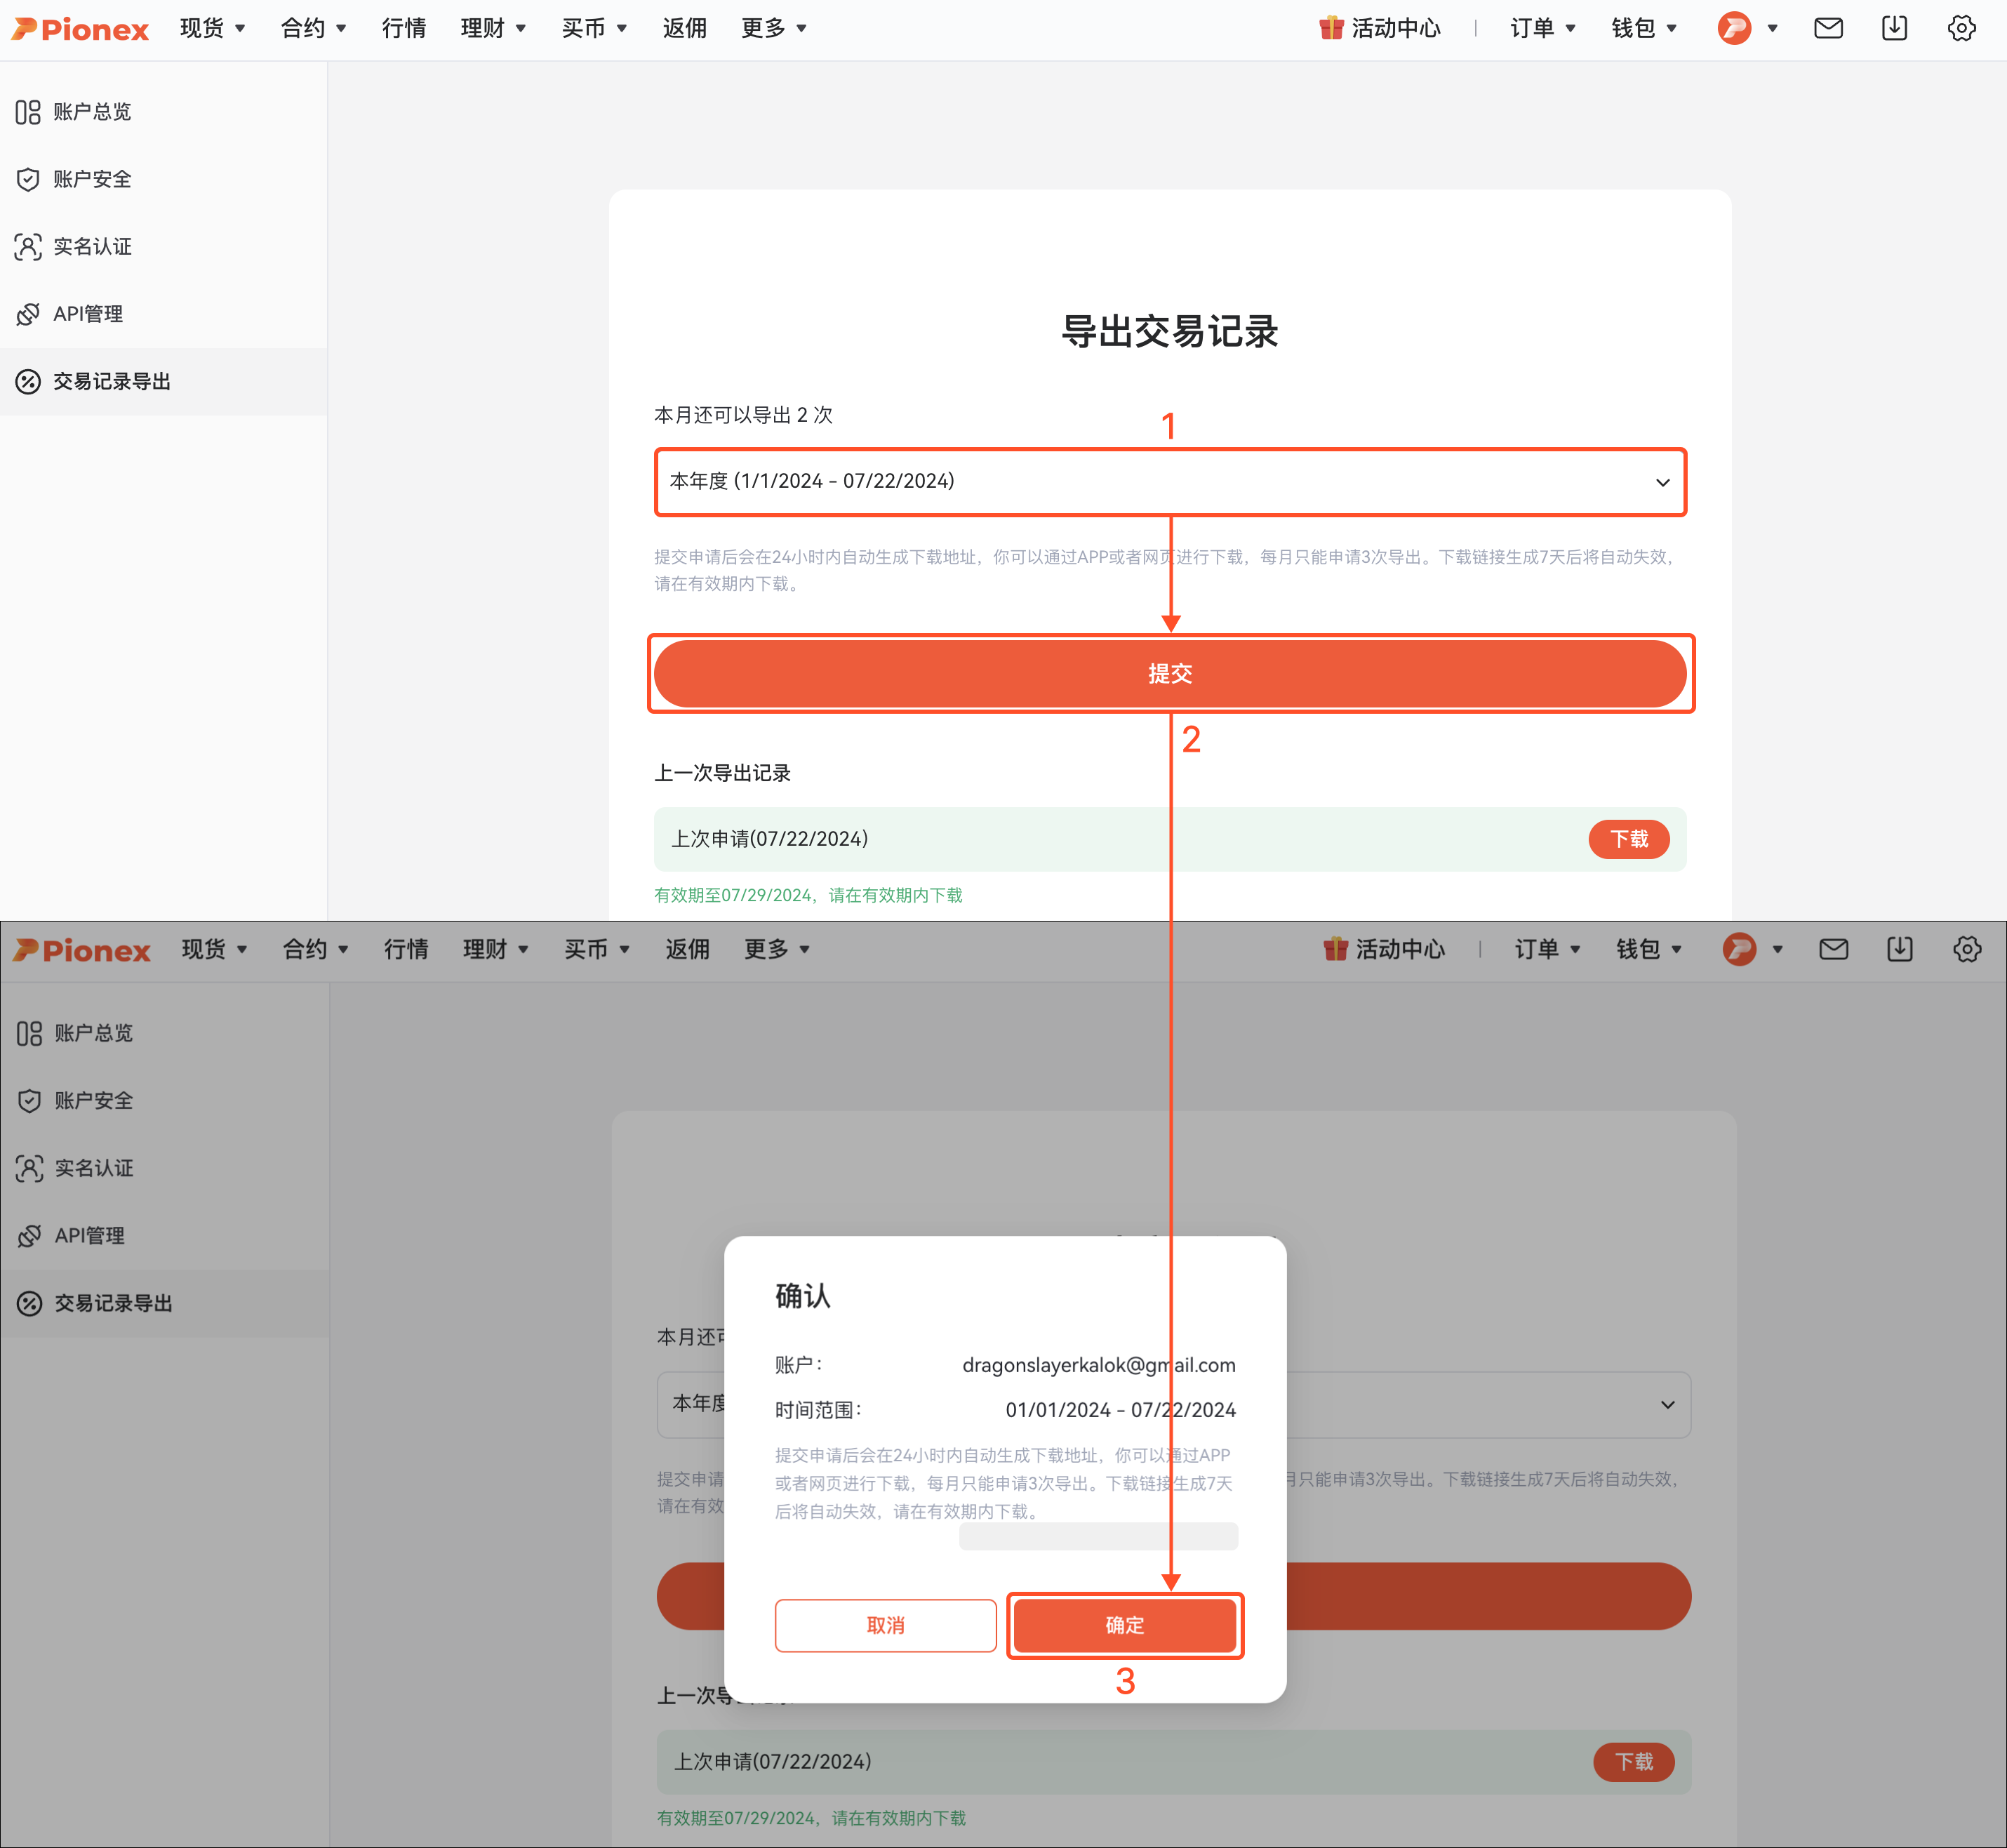The height and width of the screenshot is (1848, 2007).
Task: Open 返佣 in the bottom screenshot navbar
Action: [688, 949]
